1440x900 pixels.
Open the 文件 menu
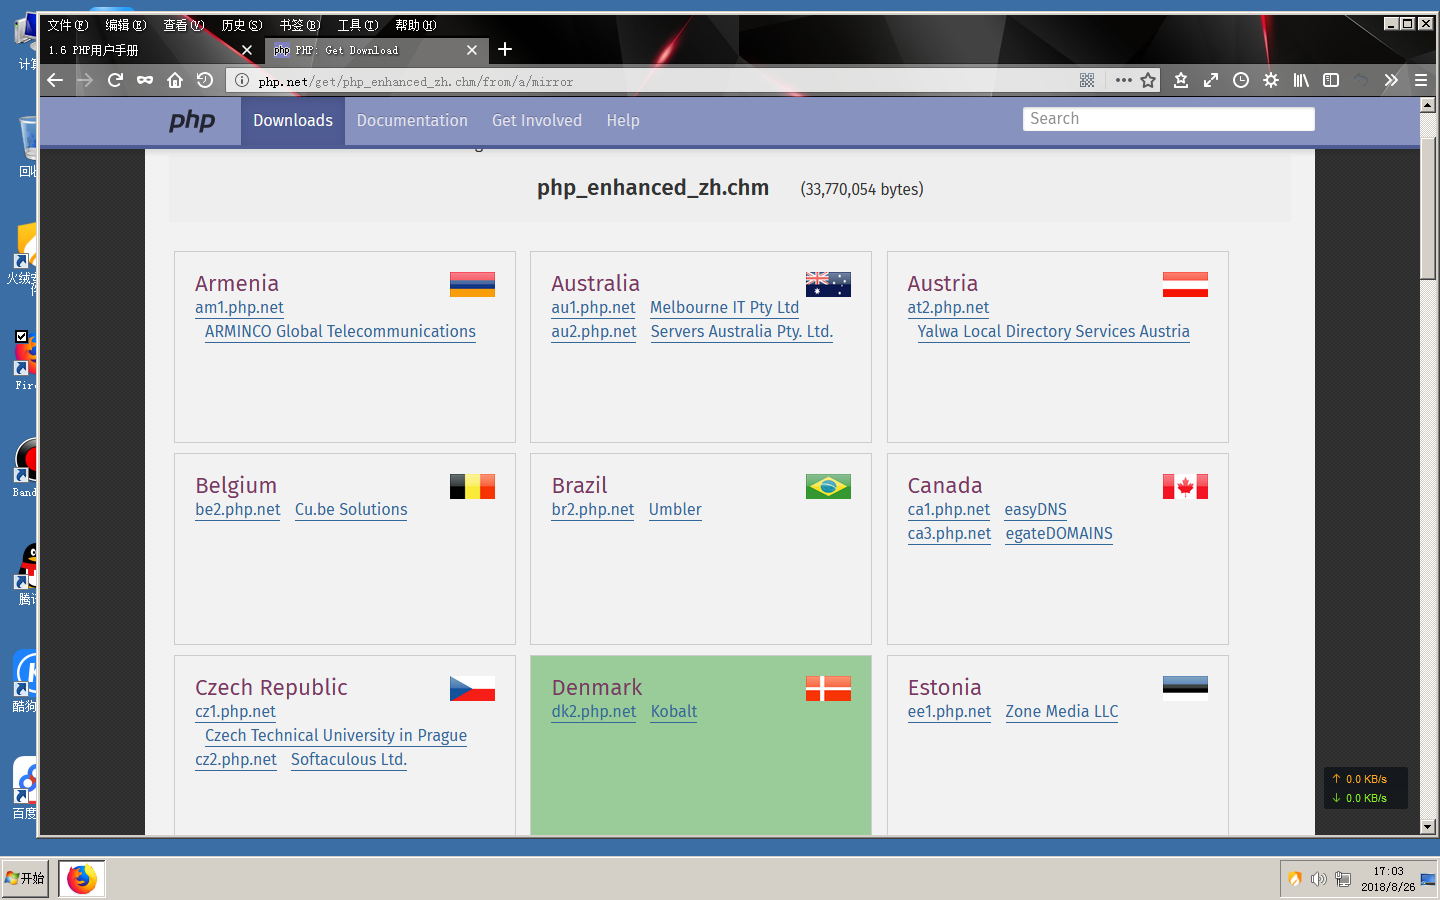coord(68,25)
